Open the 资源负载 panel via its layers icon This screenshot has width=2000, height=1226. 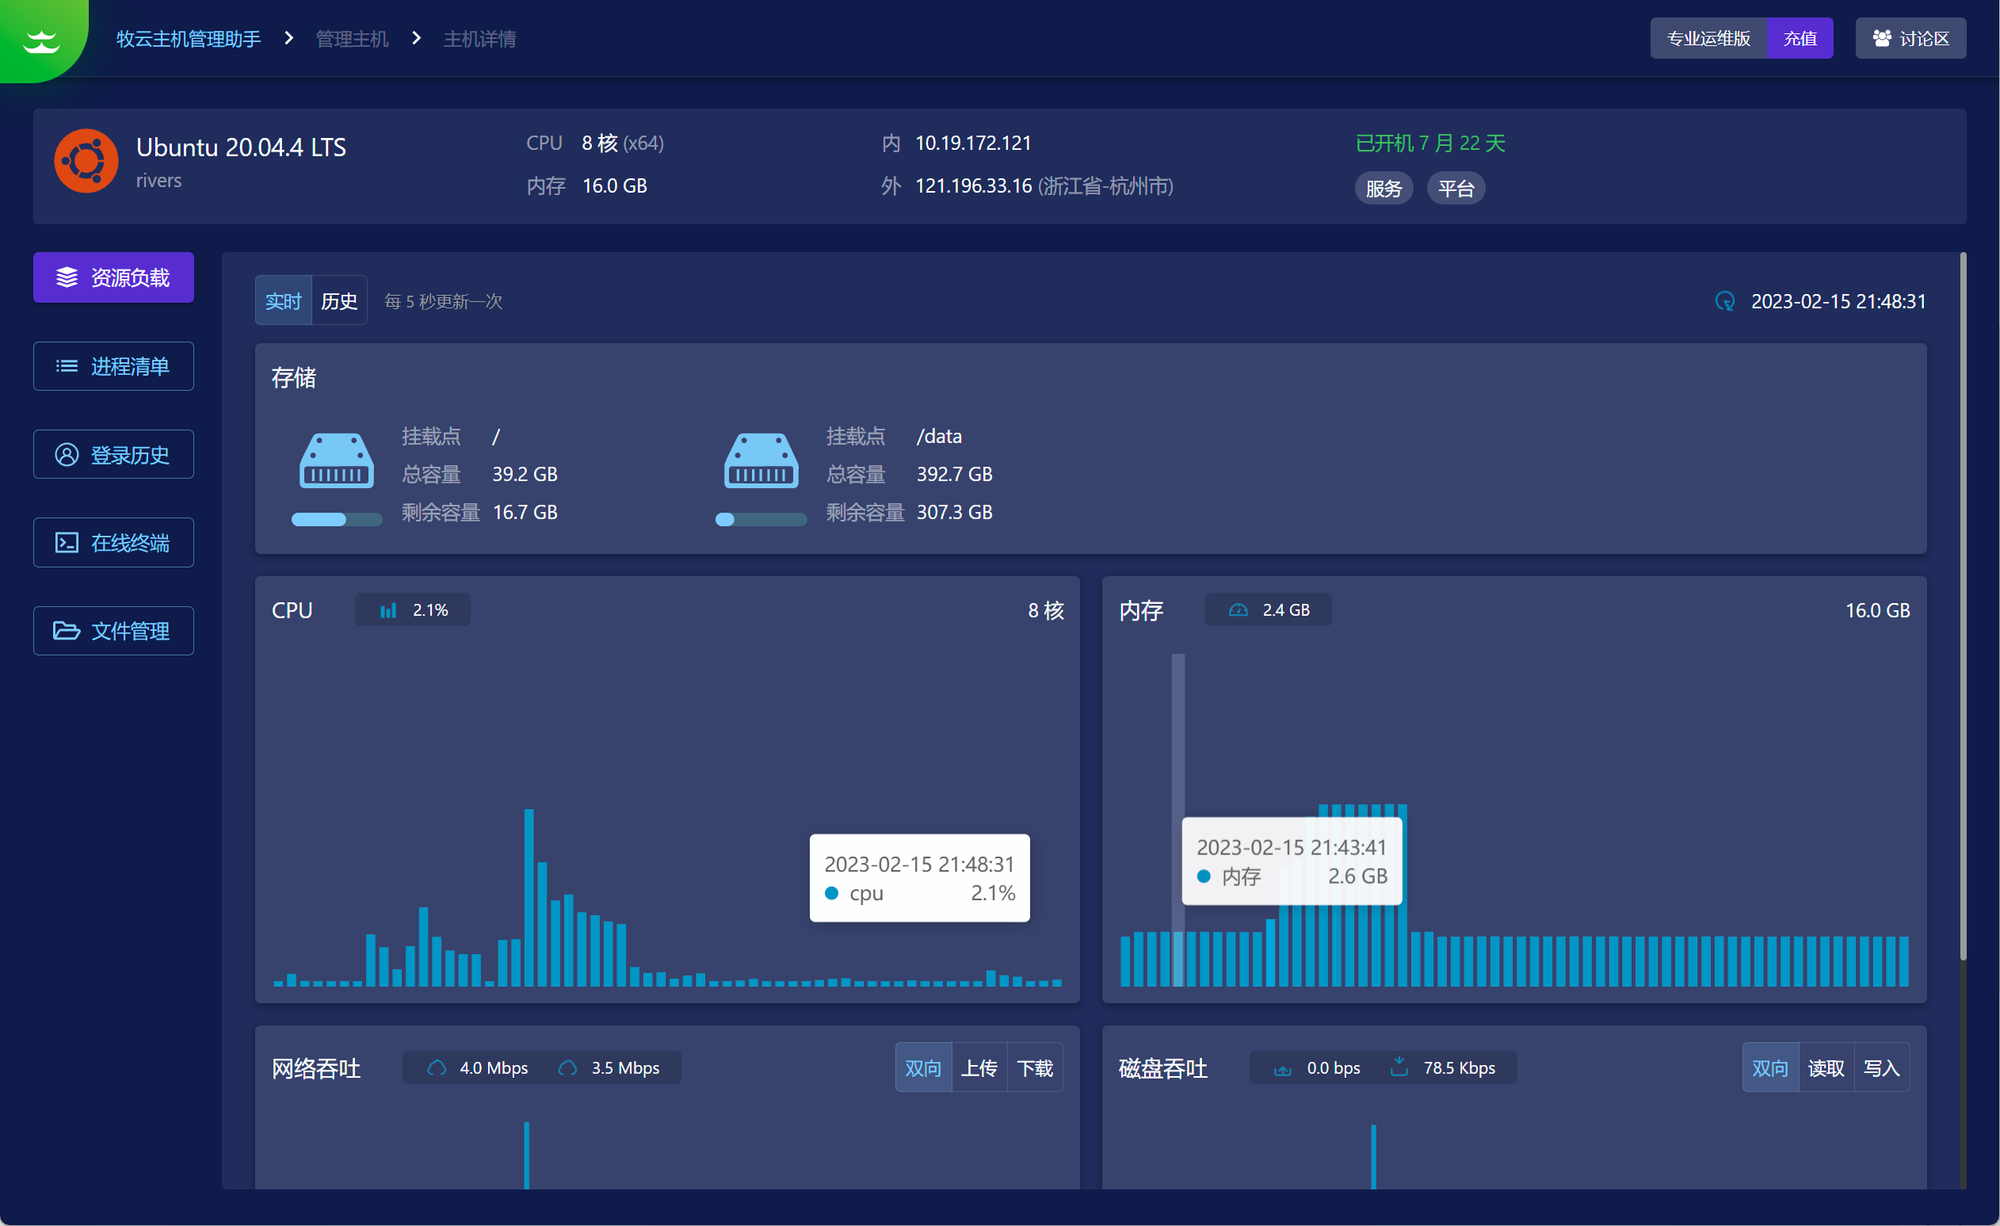point(66,278)
